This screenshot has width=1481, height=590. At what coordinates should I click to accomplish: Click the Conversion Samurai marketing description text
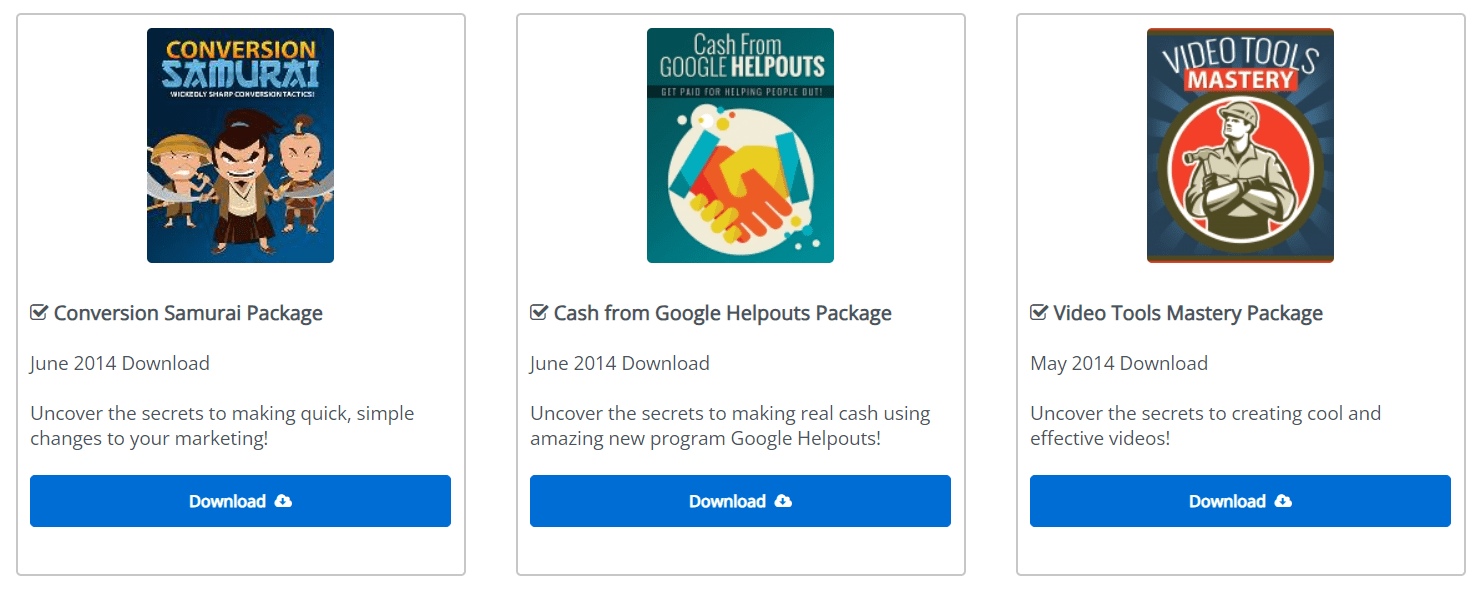(222, 426)
